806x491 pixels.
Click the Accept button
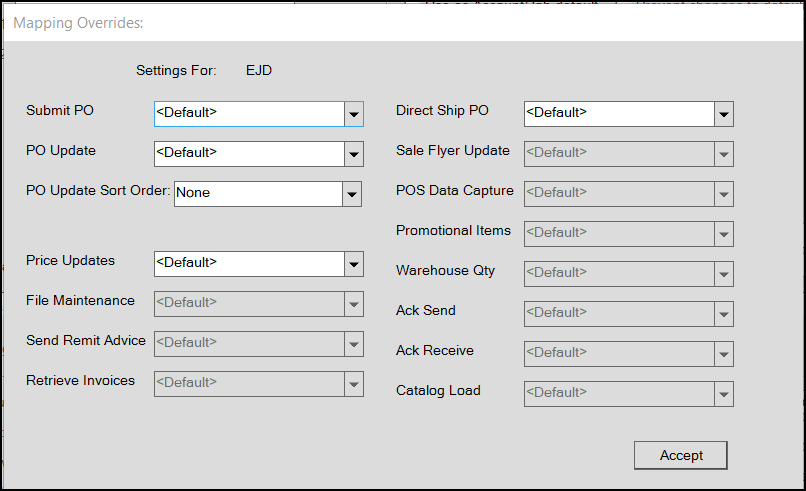681,456
